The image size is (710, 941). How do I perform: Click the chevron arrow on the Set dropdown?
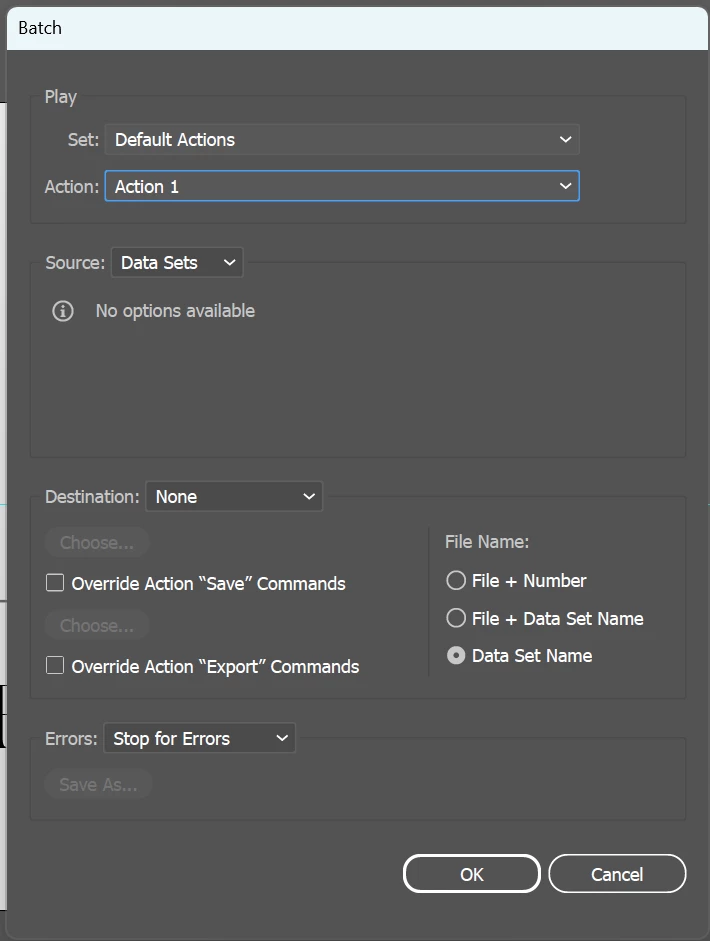[565, 140]
